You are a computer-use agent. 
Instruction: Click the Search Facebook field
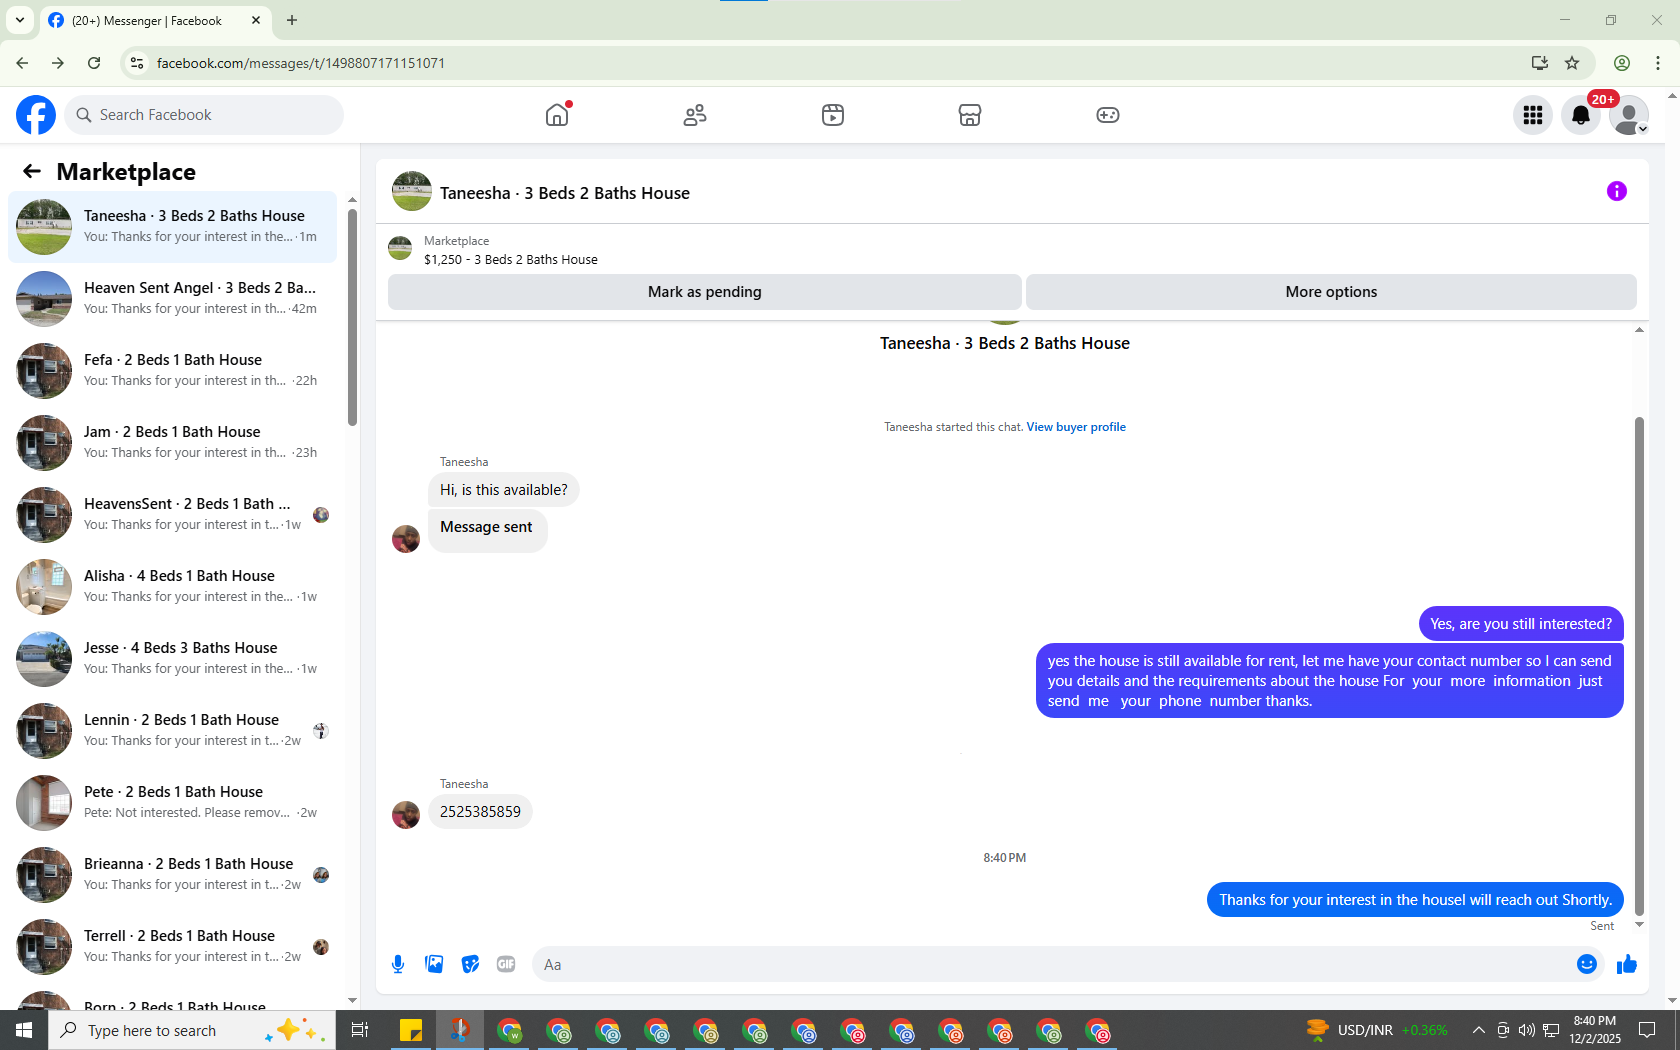click(x=204, y=115)
